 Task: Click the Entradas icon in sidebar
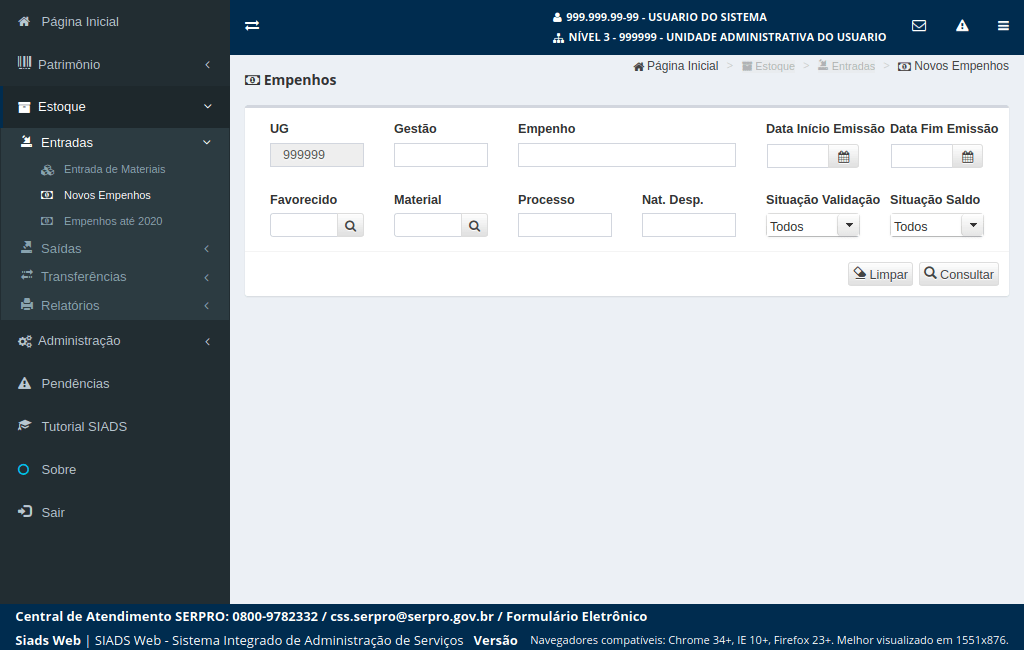tap(27, 142)
